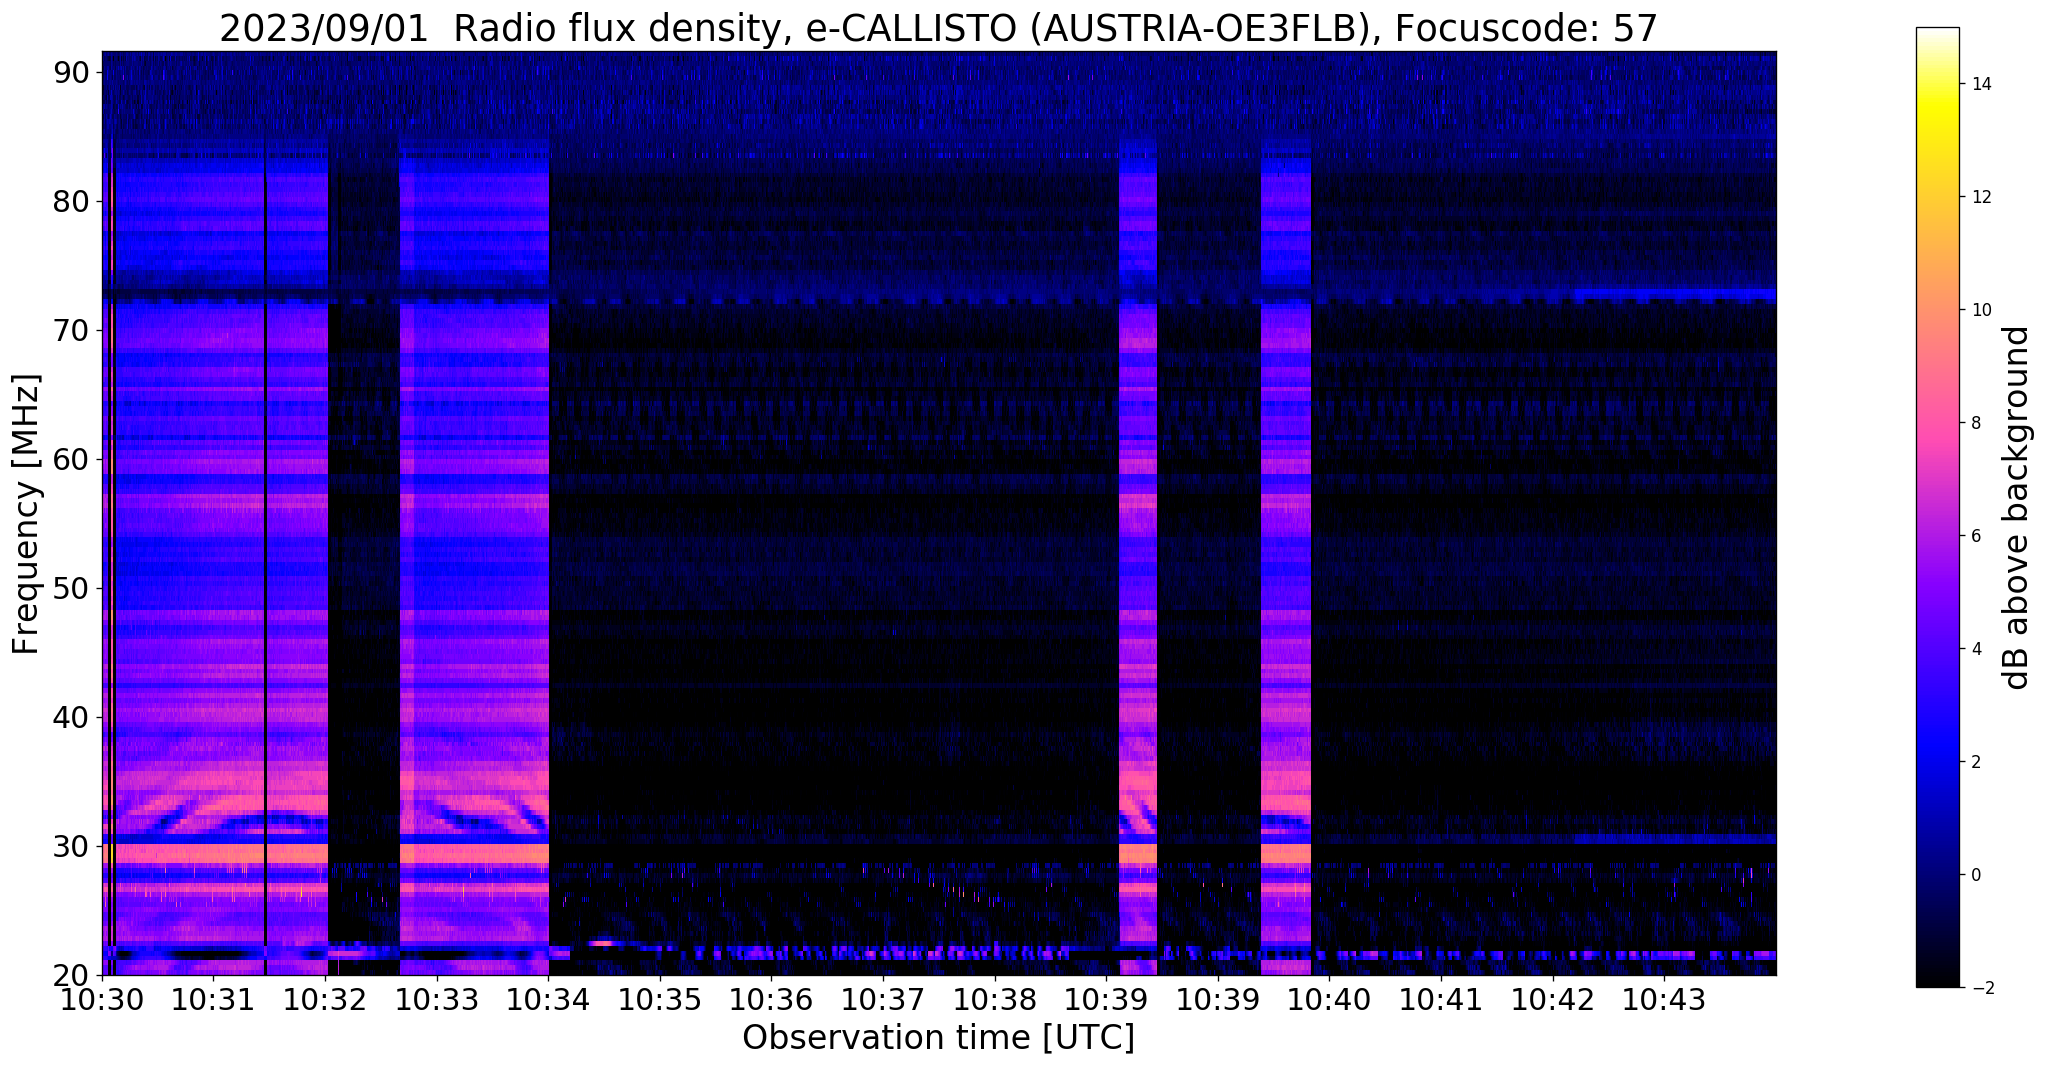Click the 10:30 time tick label
The height and width of the screenshot is (1067, 2047).
102,1000
